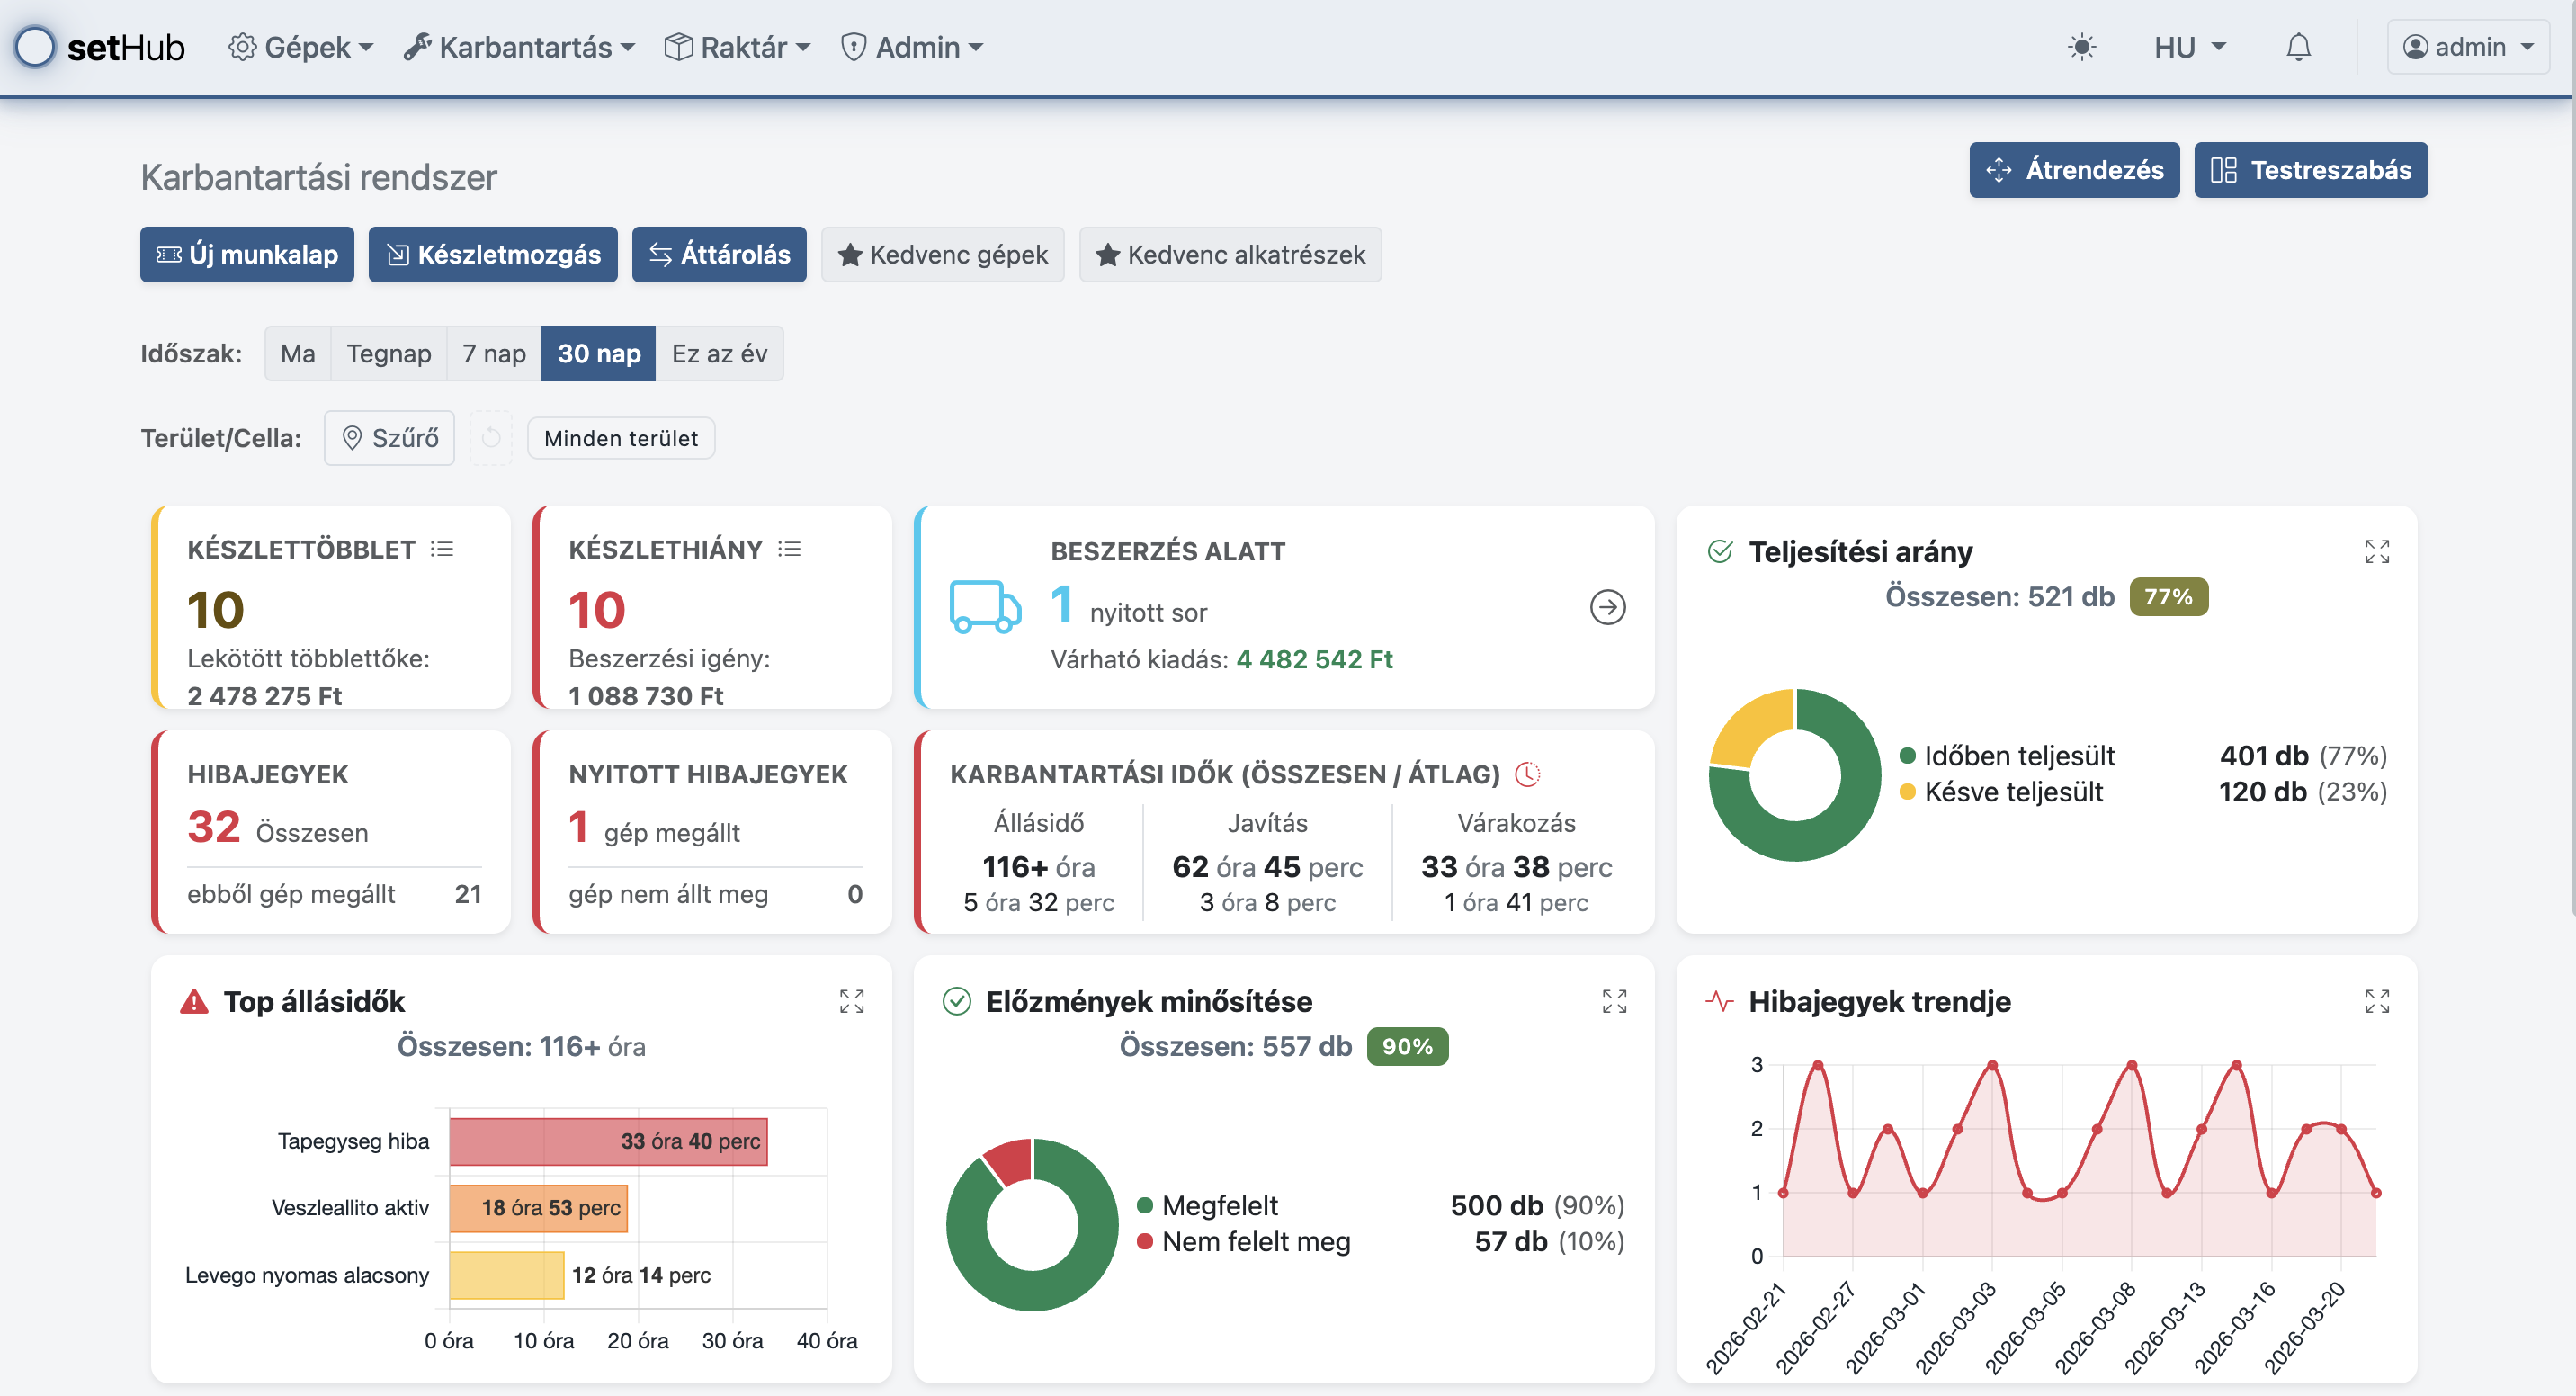Expand the Teljesítési arány chart fullscreen
Screen dimensions: 2576x1396
(x=2376, y=551)
